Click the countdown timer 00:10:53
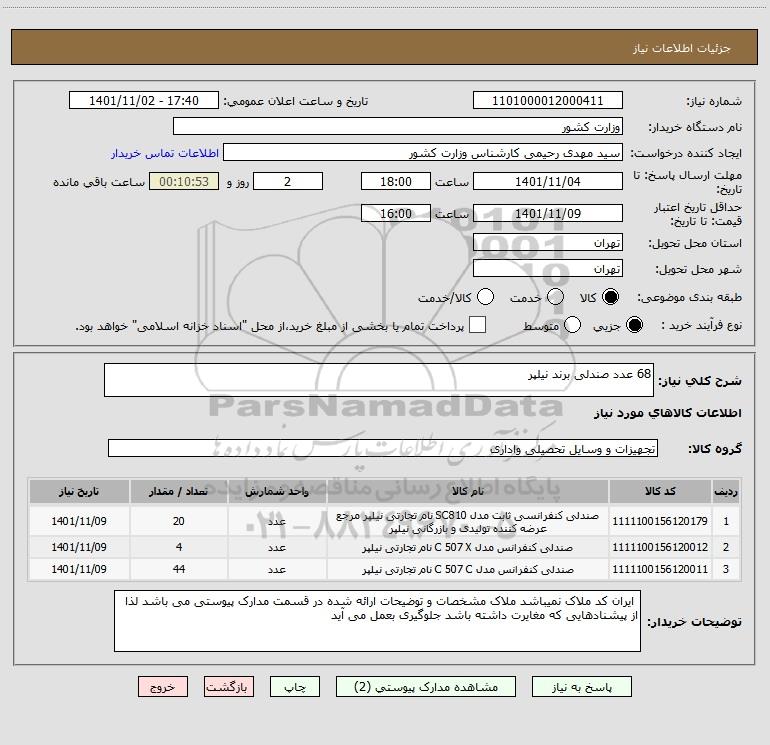 184,181
